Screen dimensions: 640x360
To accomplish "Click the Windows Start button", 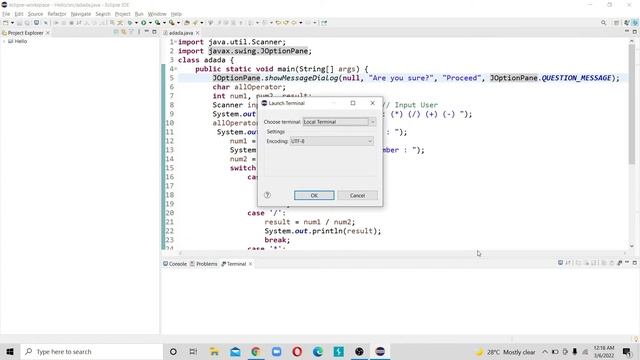I will click(10, 351).
